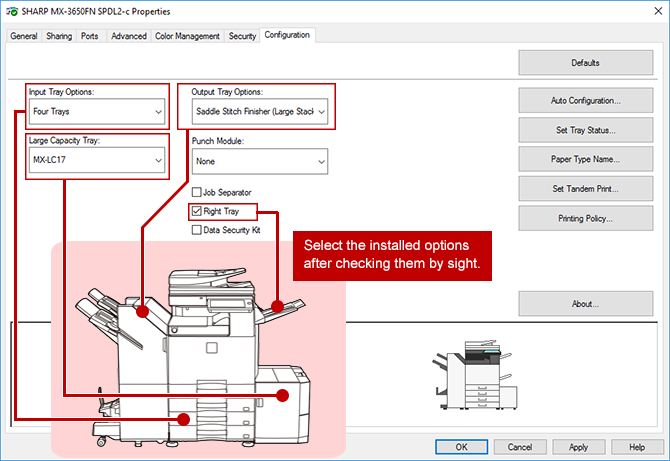Apply the configuration changes
This screenshot has width=670, height=461.
(579, 447)
